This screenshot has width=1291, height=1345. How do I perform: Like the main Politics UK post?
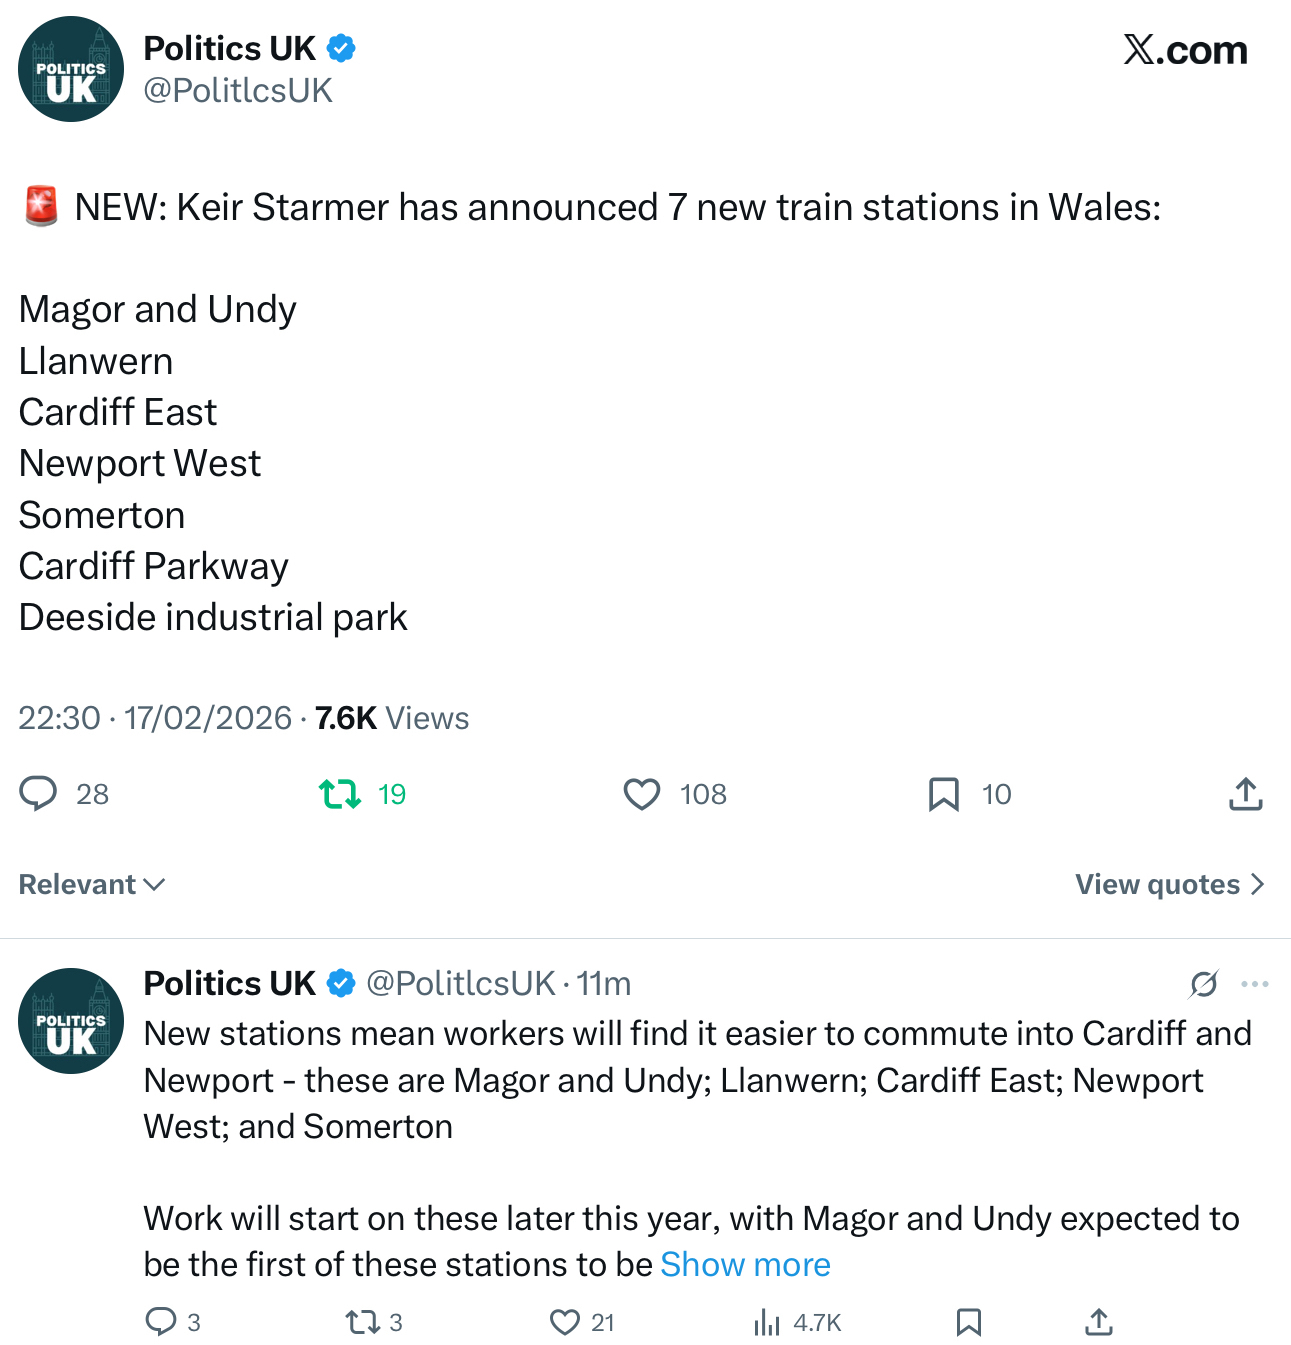642,794
